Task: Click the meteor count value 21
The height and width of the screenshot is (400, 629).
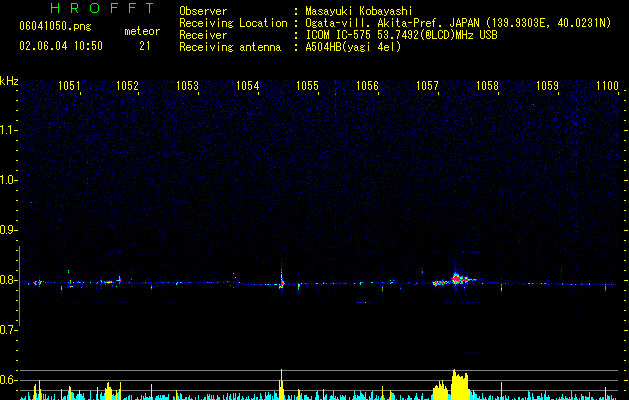Action: click(x=145, y=46)
